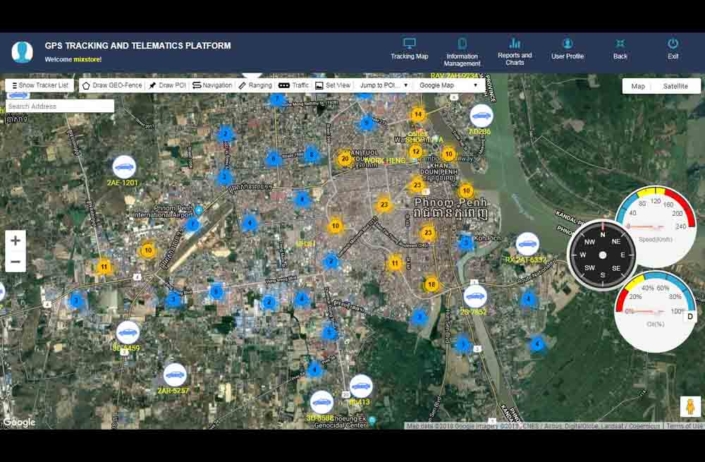This screenshot has height=462, width=705.
Task: Open the User Profile page
Action: pyautogui.click(x=567, y=49)
